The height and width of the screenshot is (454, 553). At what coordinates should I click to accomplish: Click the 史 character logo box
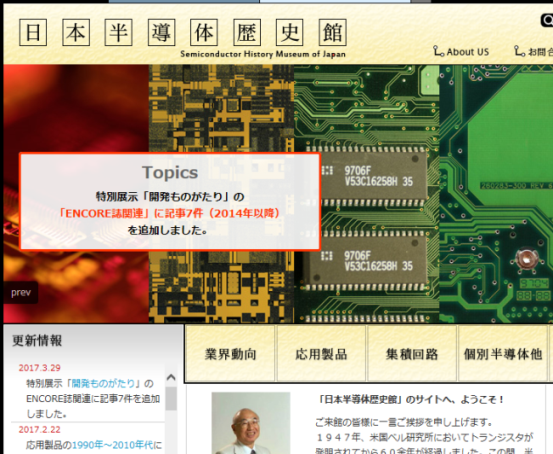pyautogui.click(x=290, y=32)
